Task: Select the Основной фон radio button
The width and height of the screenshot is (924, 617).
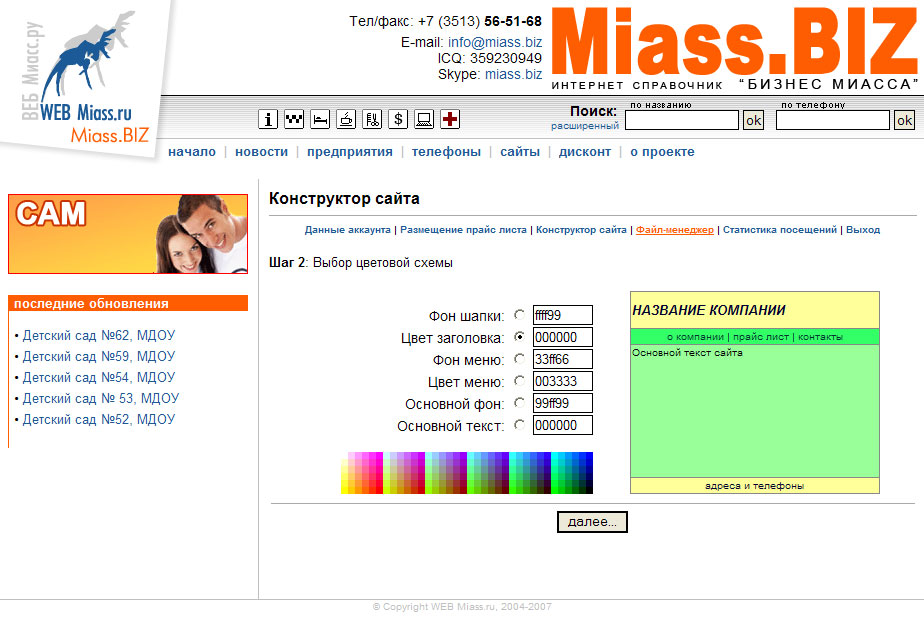Action: pos(519,402)
